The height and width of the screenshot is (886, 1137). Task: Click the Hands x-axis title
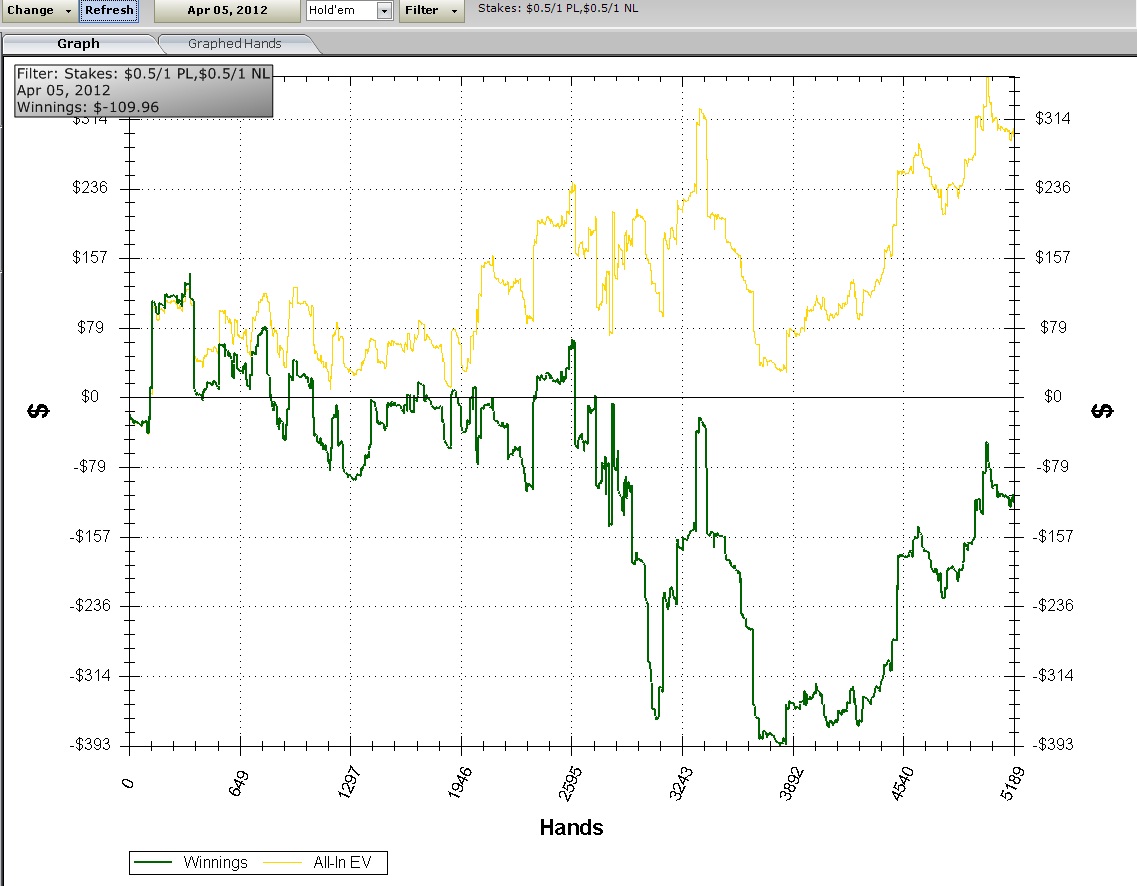(571, 827)
